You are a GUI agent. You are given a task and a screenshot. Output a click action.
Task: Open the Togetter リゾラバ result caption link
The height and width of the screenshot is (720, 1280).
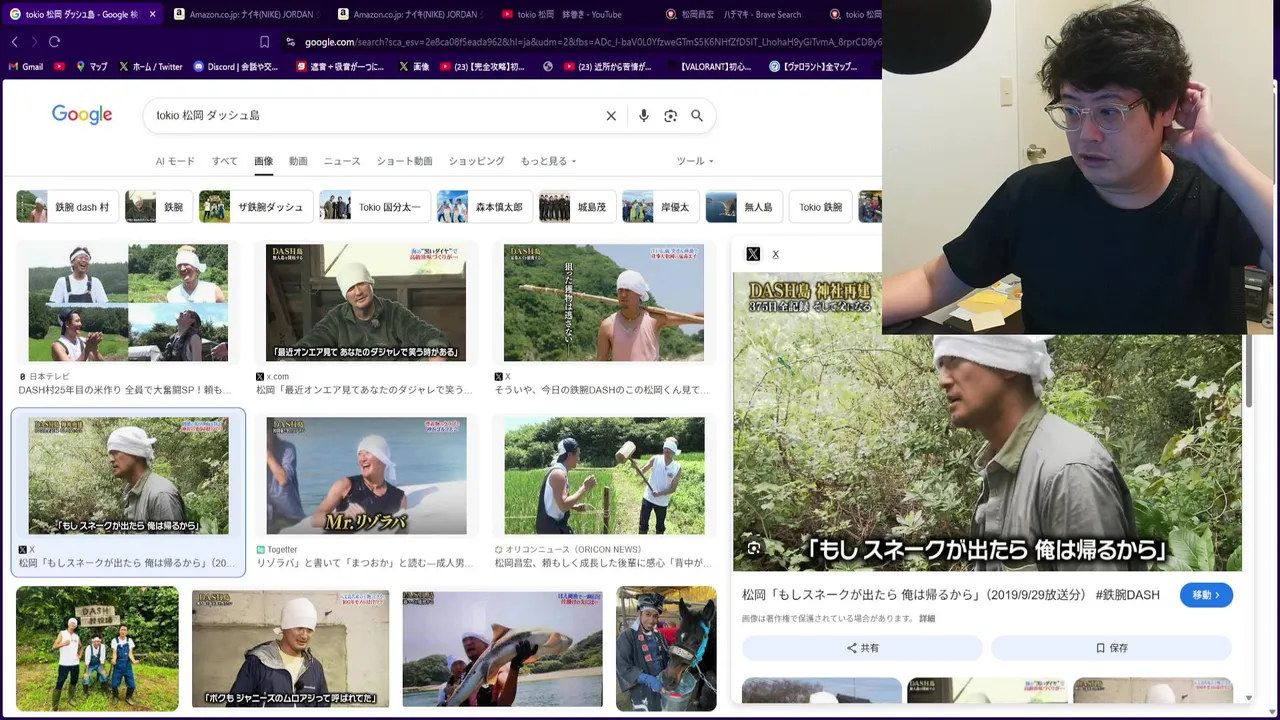(x=365, y=563)
